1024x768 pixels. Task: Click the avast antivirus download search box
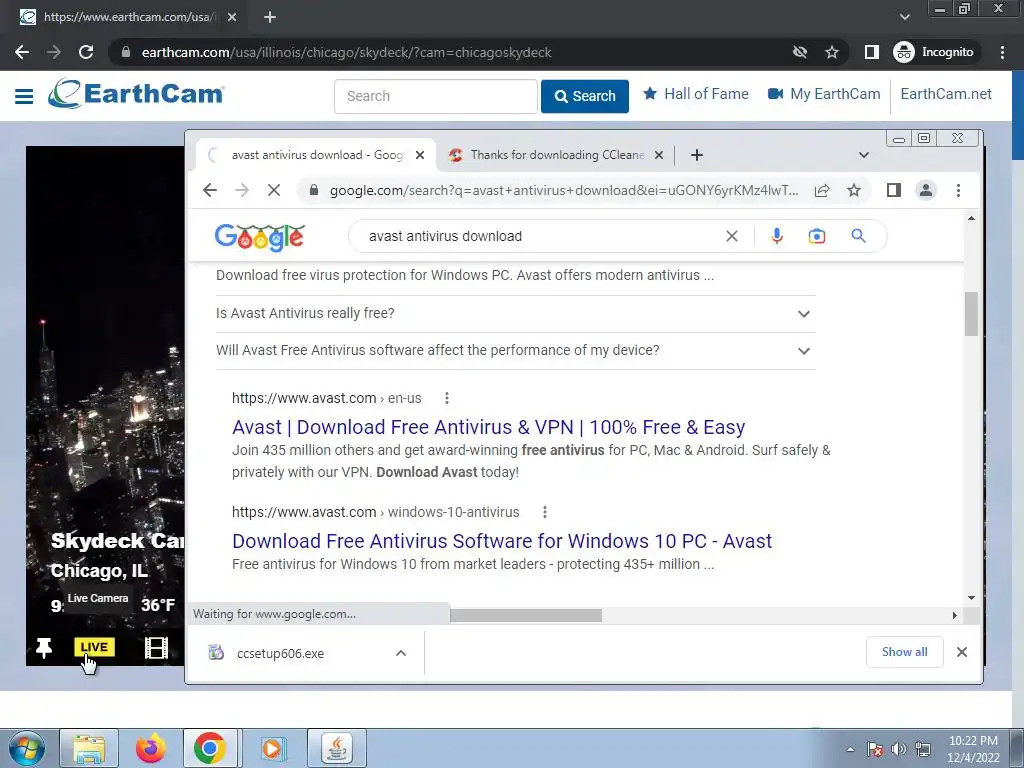point(542,236)
